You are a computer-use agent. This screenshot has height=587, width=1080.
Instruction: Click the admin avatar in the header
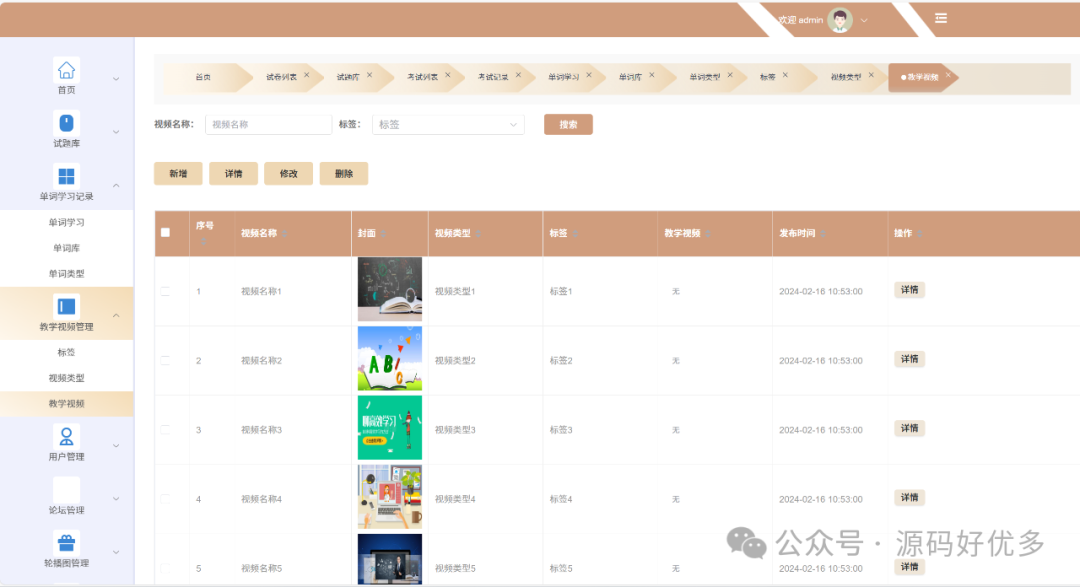pos(840,20)
